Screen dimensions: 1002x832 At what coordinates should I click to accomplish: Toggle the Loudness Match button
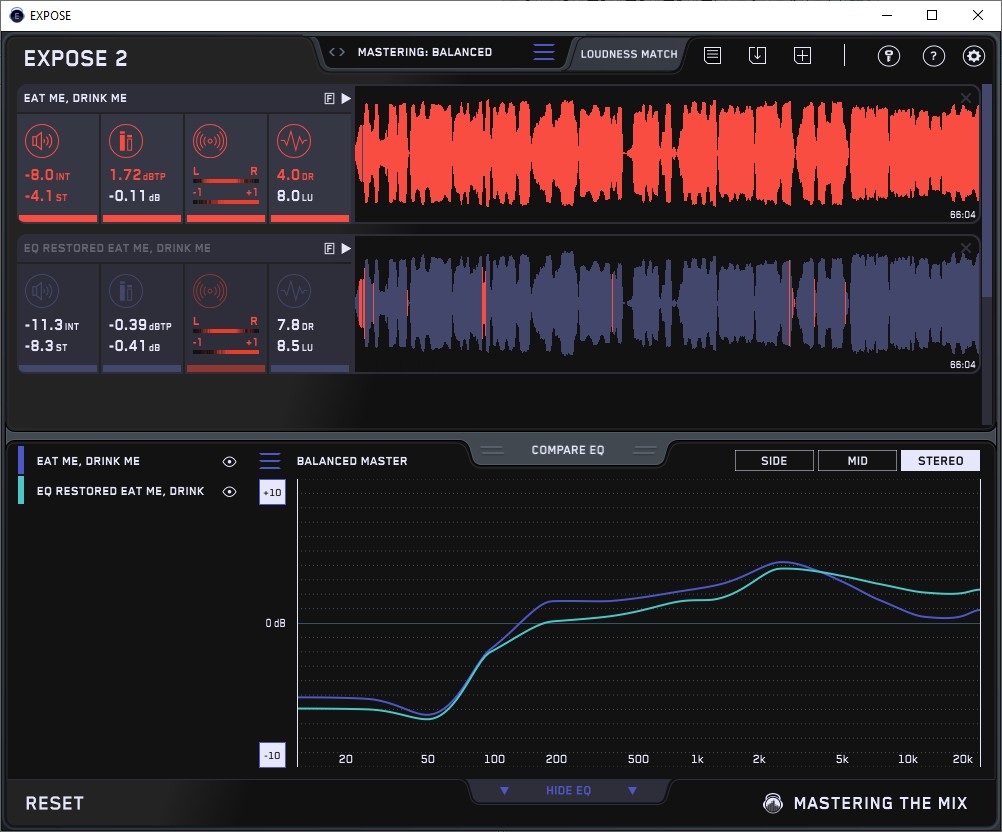click(x=628, y=54)
